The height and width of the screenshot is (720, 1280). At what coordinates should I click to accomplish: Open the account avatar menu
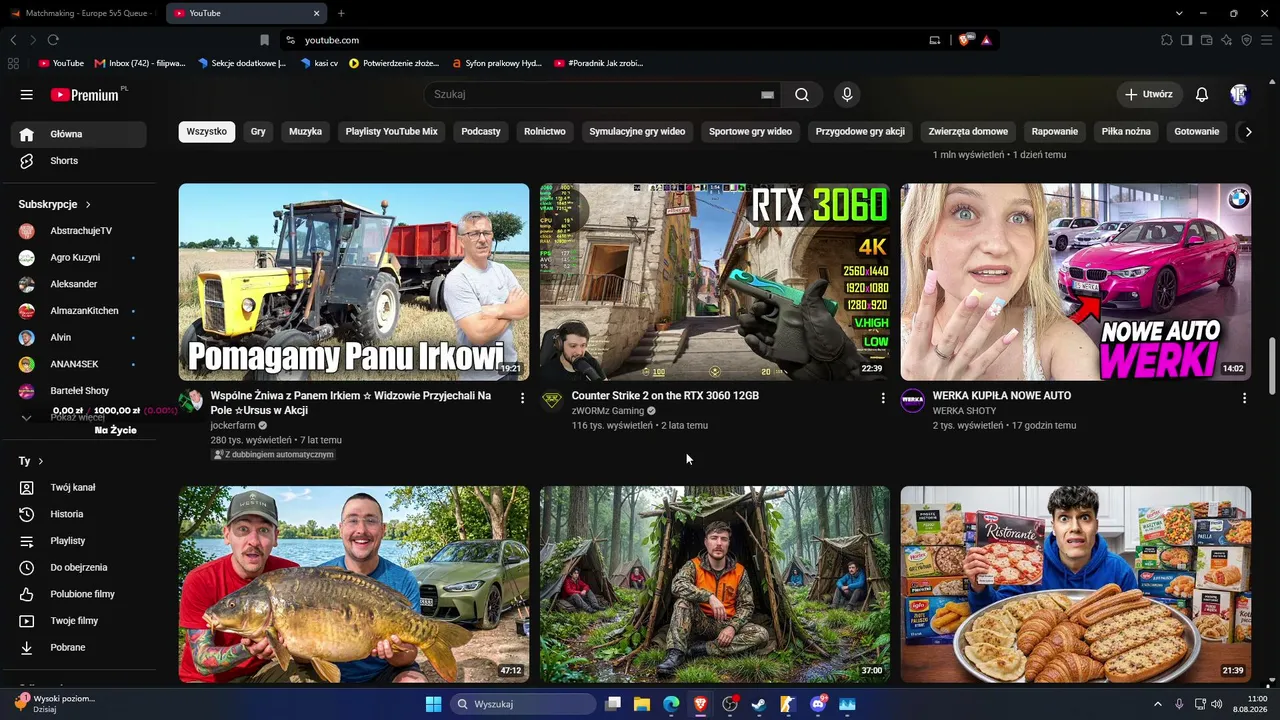[1239, 95]
